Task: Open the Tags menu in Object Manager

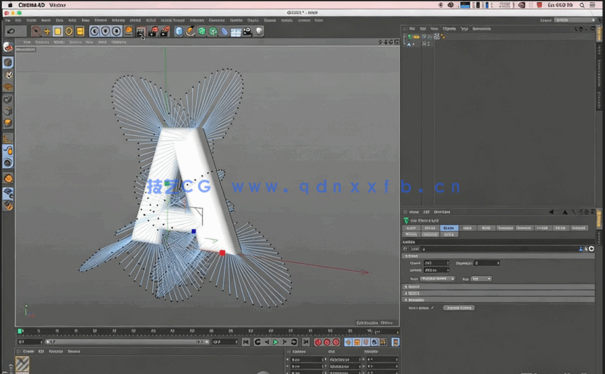Action: (464, 29)
